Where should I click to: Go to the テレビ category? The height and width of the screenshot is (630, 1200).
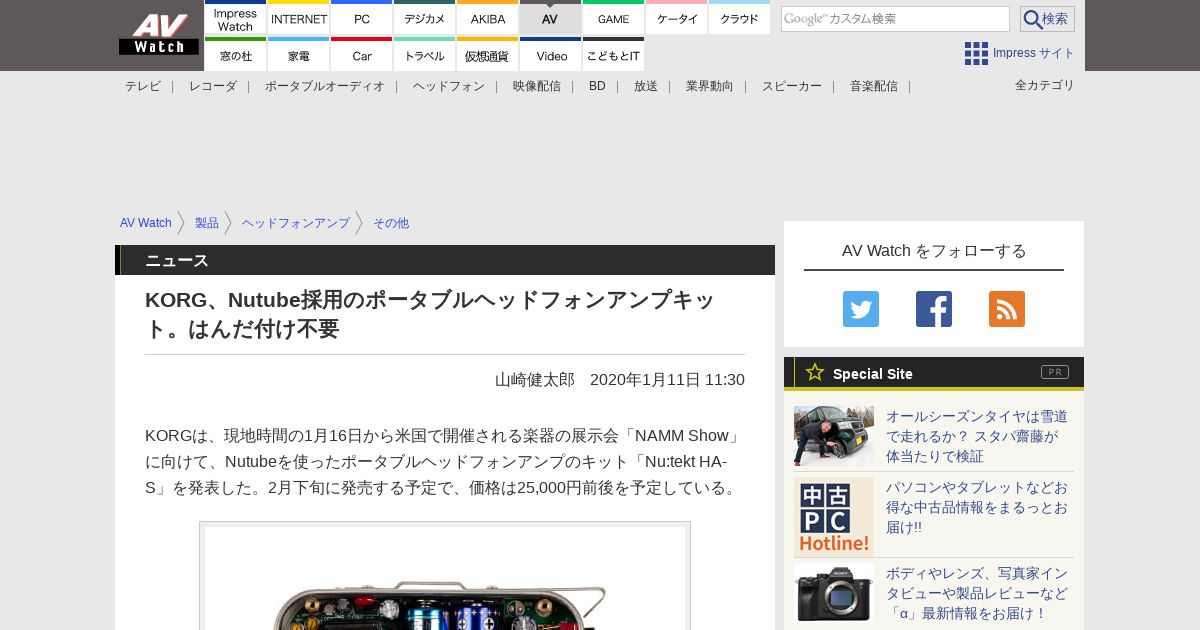143,86
